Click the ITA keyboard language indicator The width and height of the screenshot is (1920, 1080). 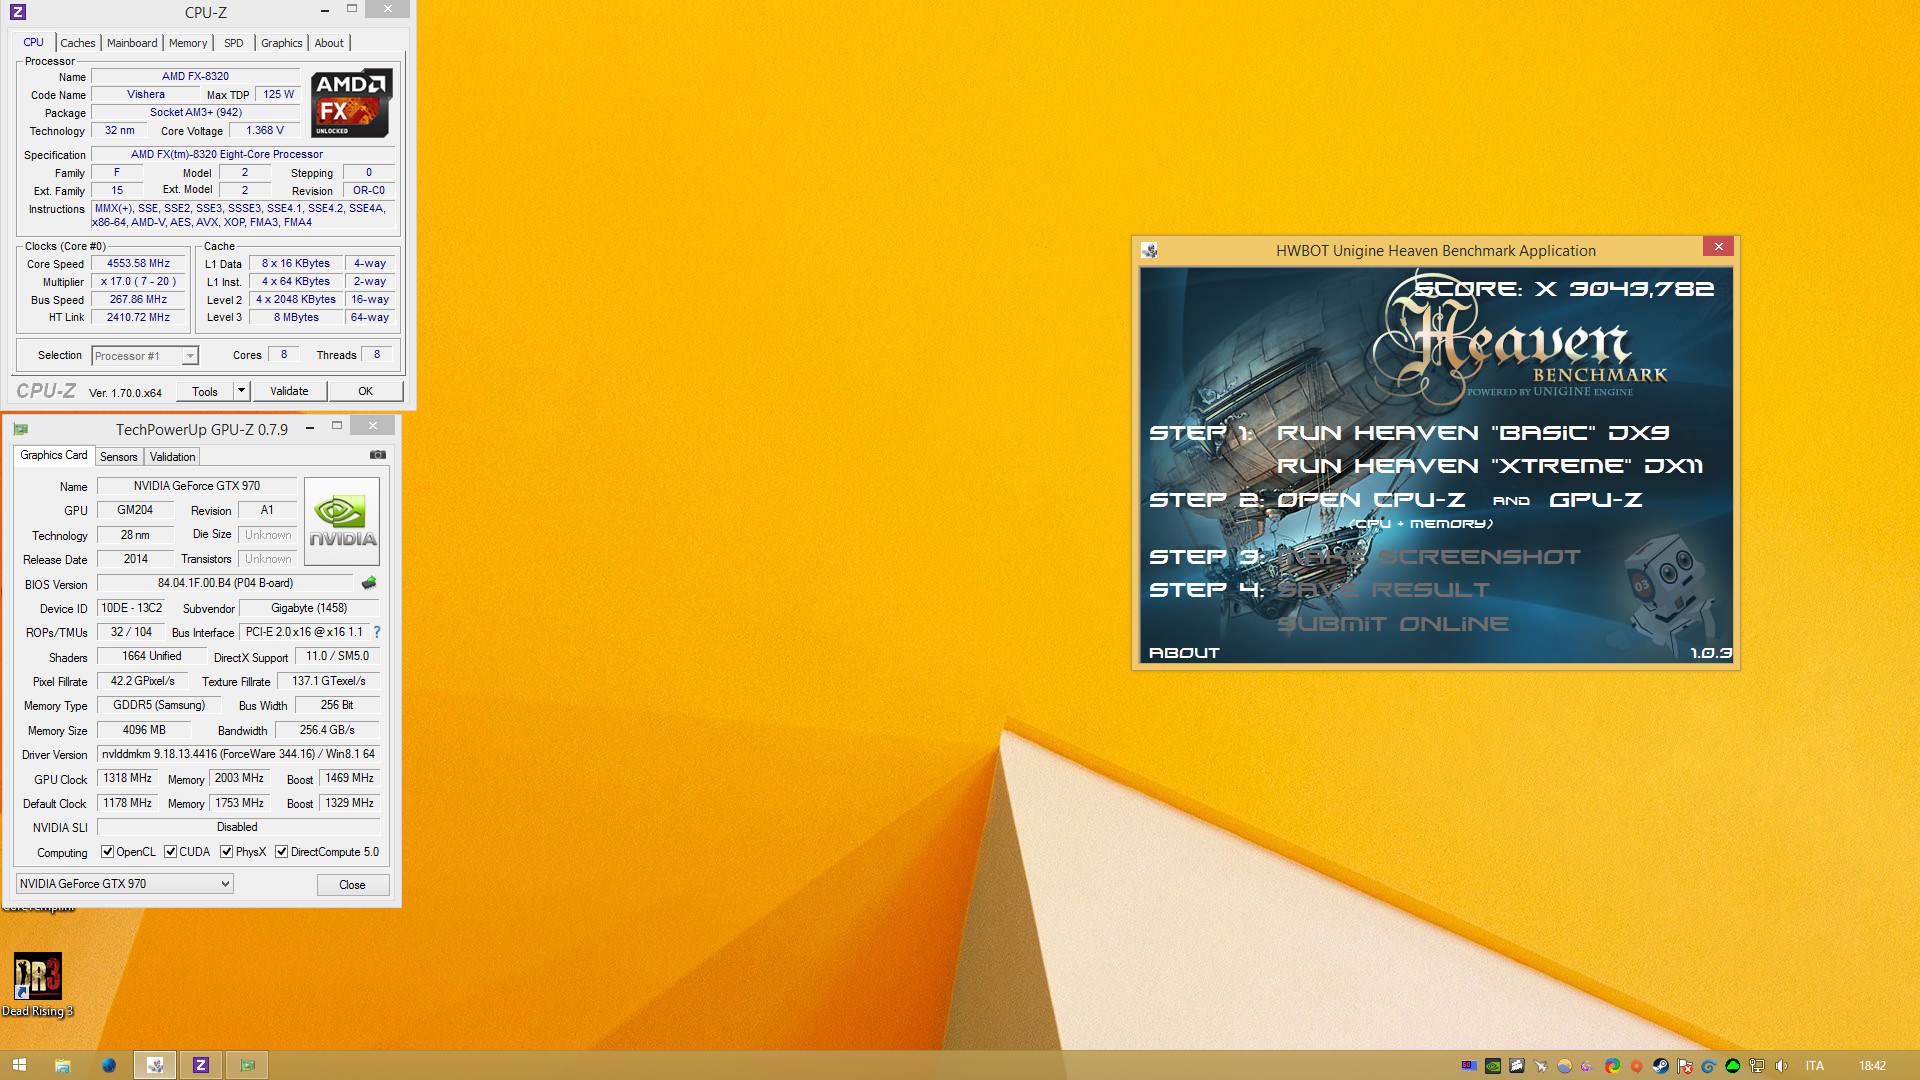[1815, 1066]
